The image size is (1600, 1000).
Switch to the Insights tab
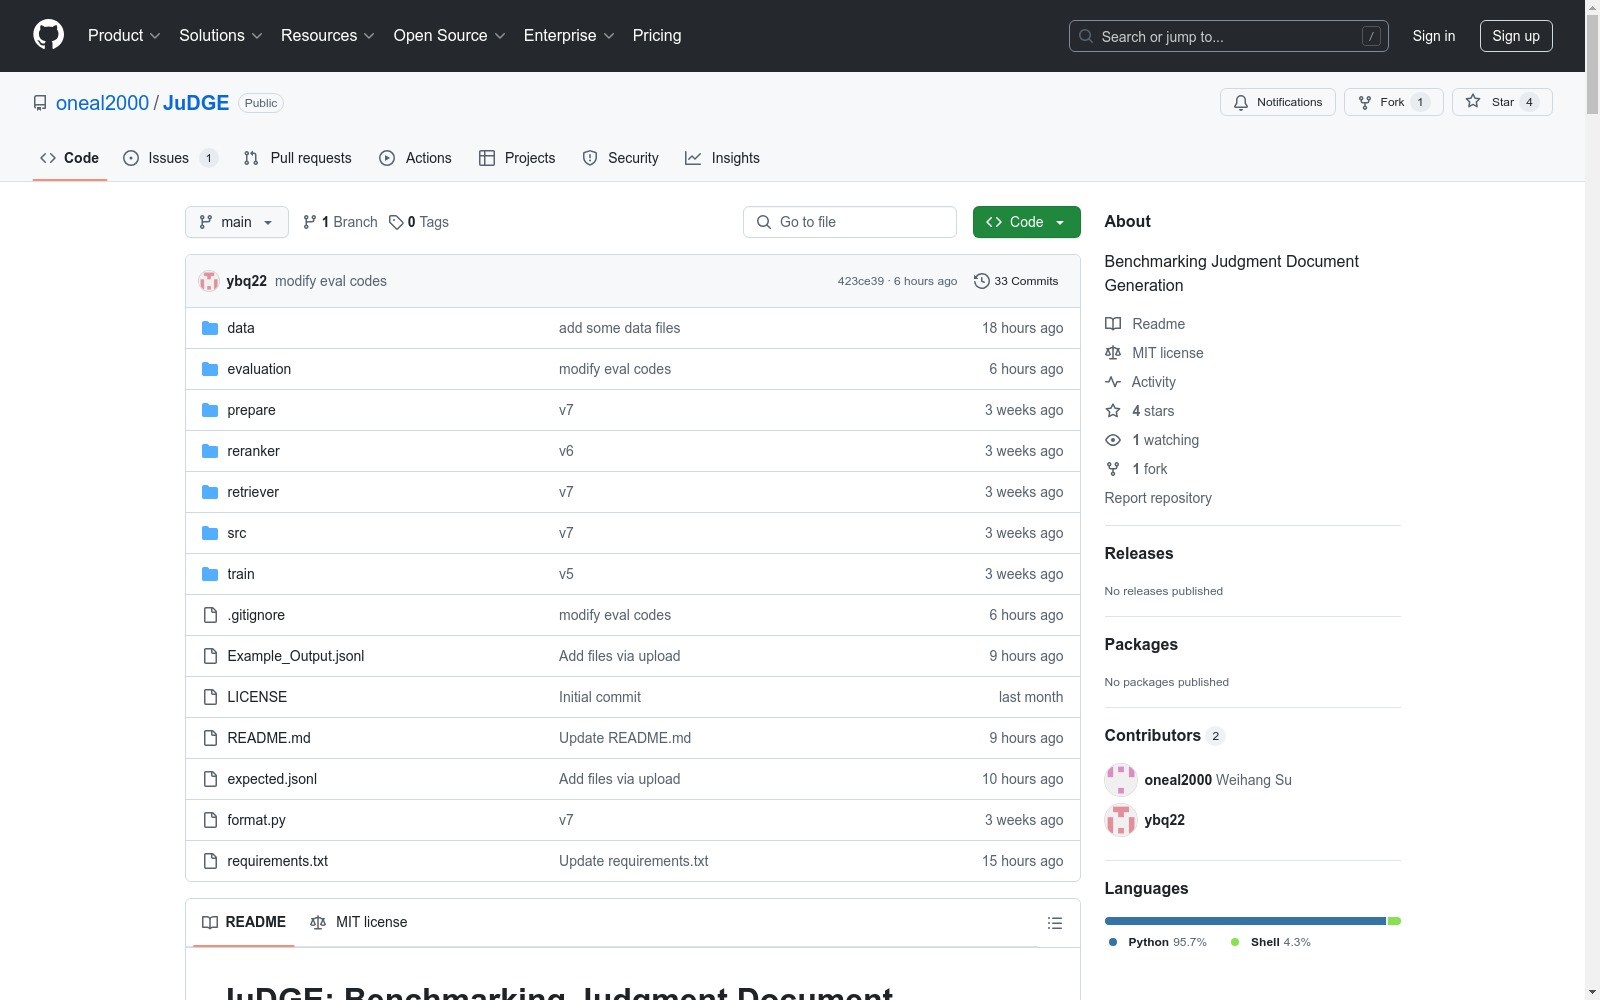(722, 158)
